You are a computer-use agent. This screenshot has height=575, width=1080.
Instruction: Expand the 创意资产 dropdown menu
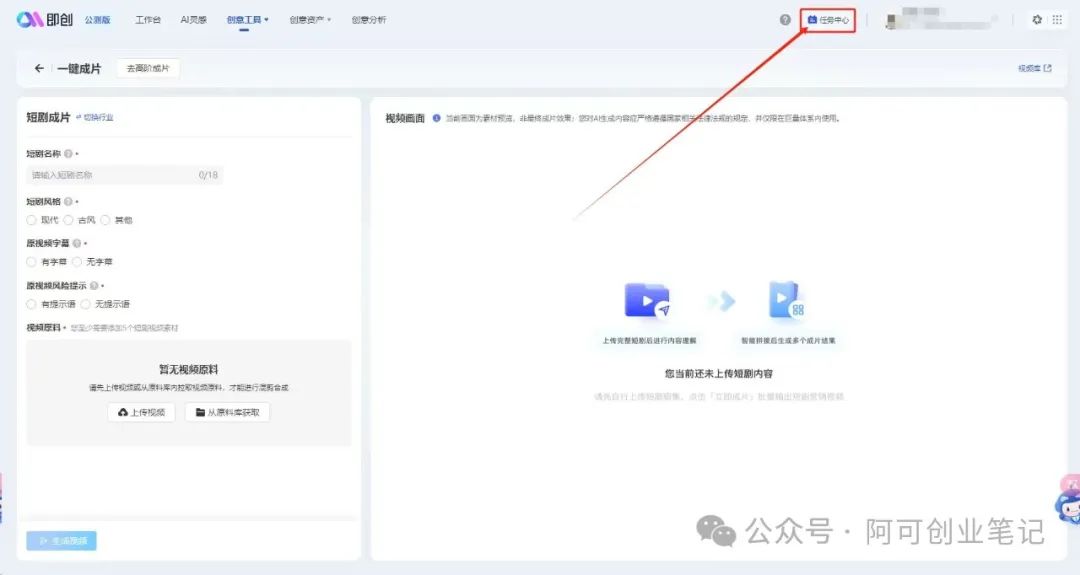310,20
